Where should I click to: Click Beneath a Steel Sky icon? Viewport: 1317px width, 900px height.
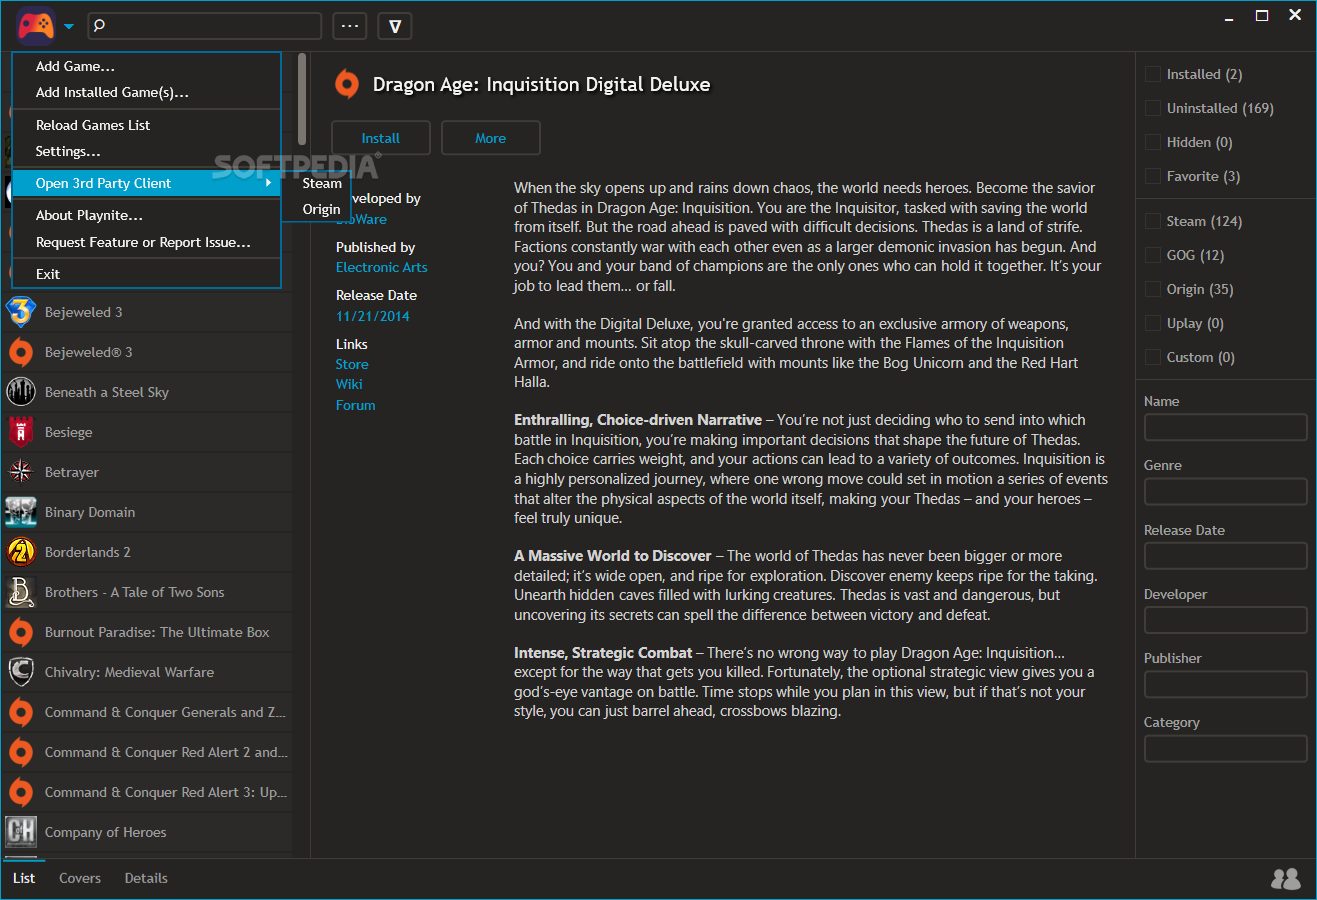tap(21, 392)
